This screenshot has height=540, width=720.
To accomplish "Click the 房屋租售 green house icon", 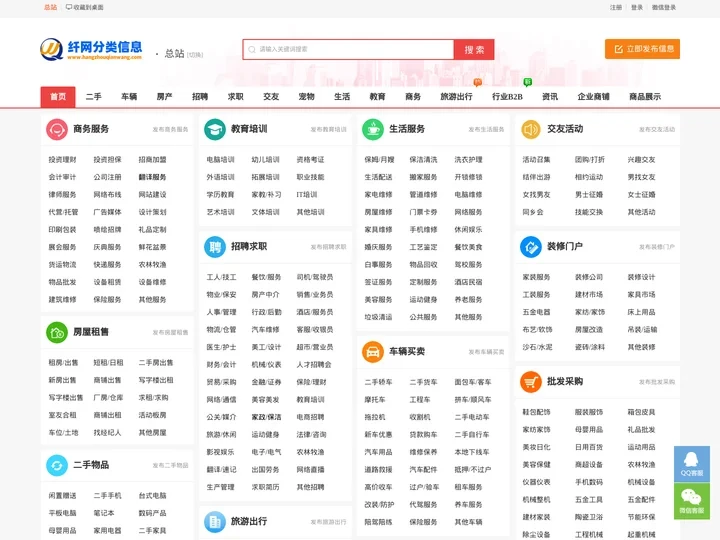I will [x=57, y=332].
